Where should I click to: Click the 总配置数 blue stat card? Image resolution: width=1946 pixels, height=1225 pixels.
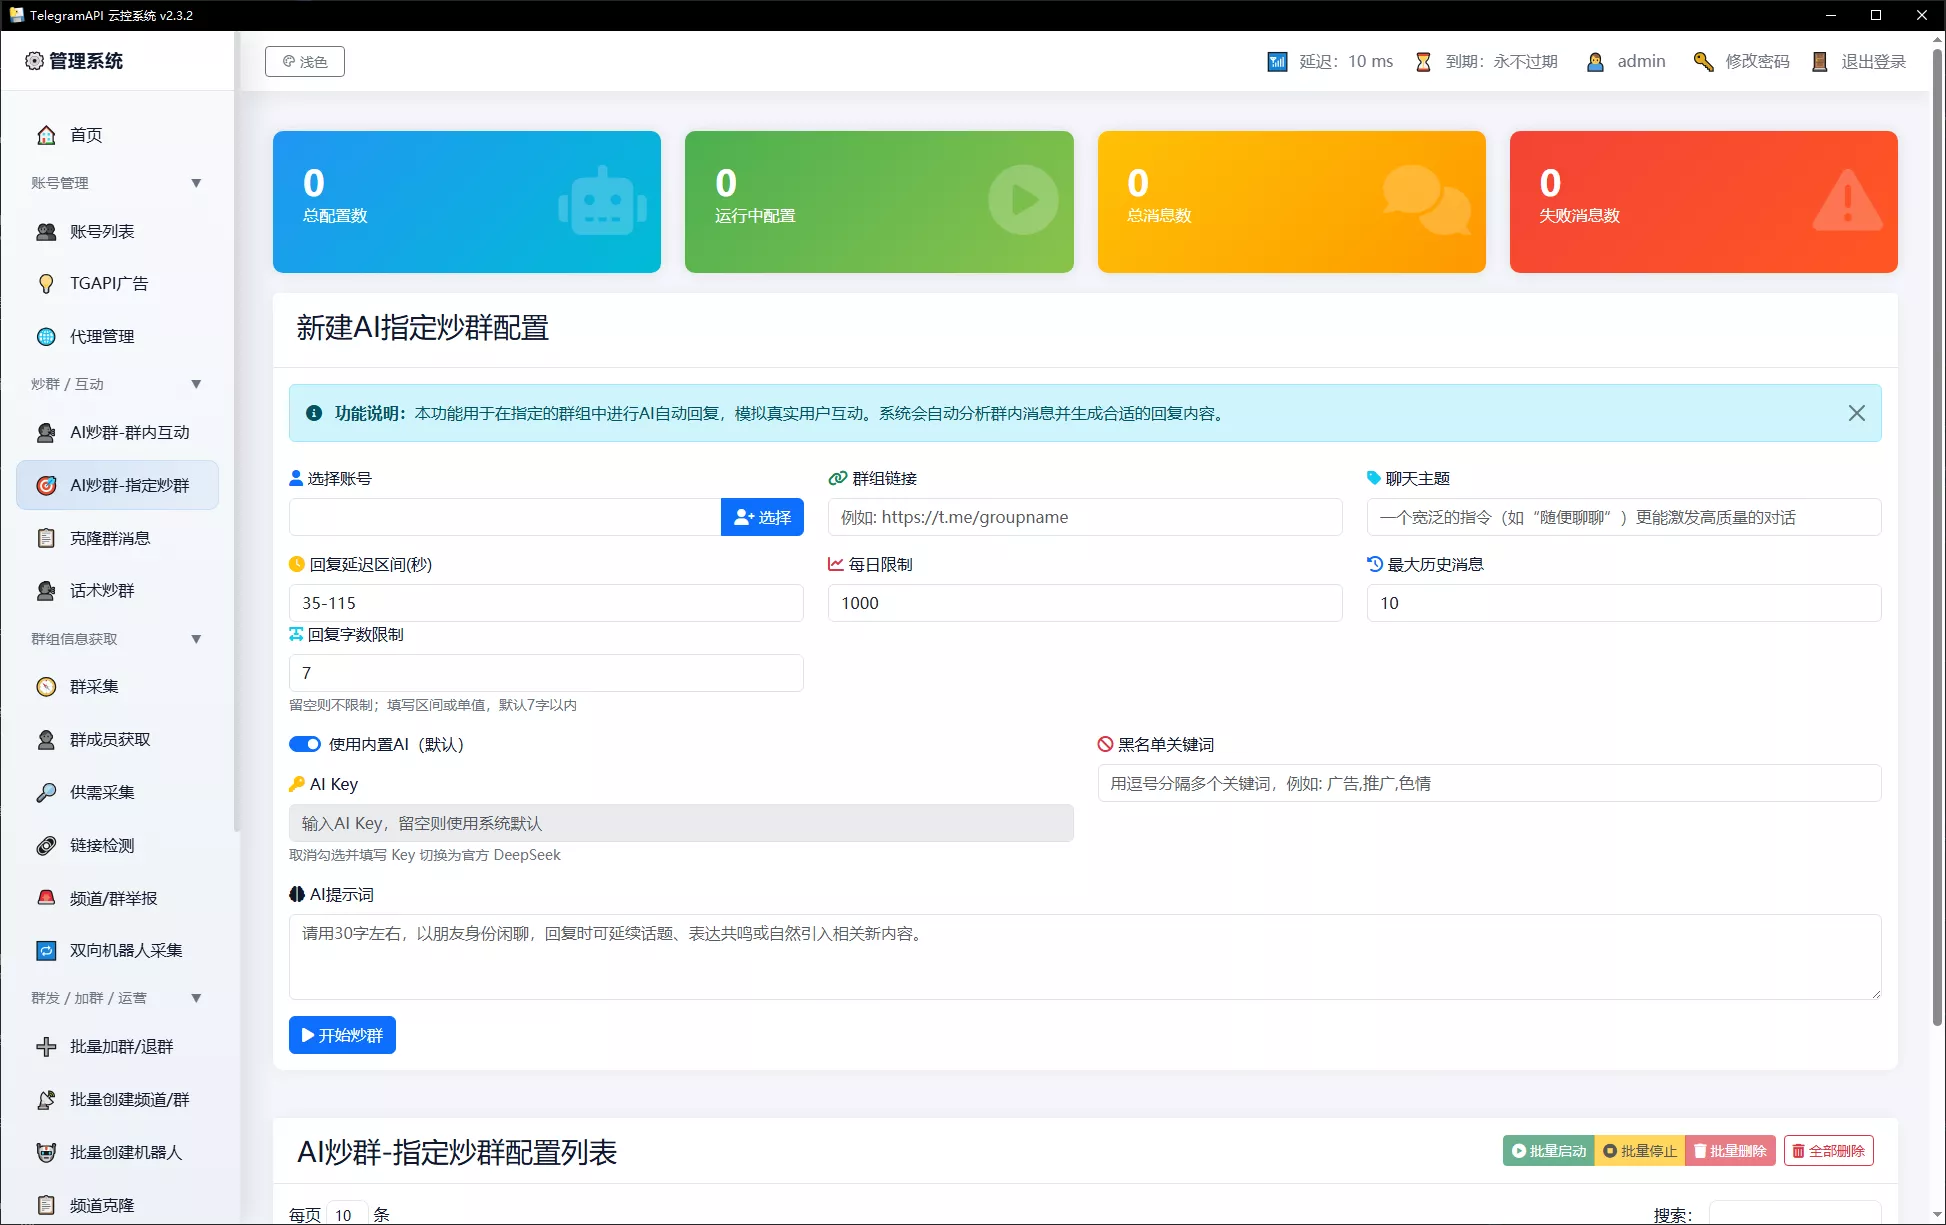click(x=467, y=202)
